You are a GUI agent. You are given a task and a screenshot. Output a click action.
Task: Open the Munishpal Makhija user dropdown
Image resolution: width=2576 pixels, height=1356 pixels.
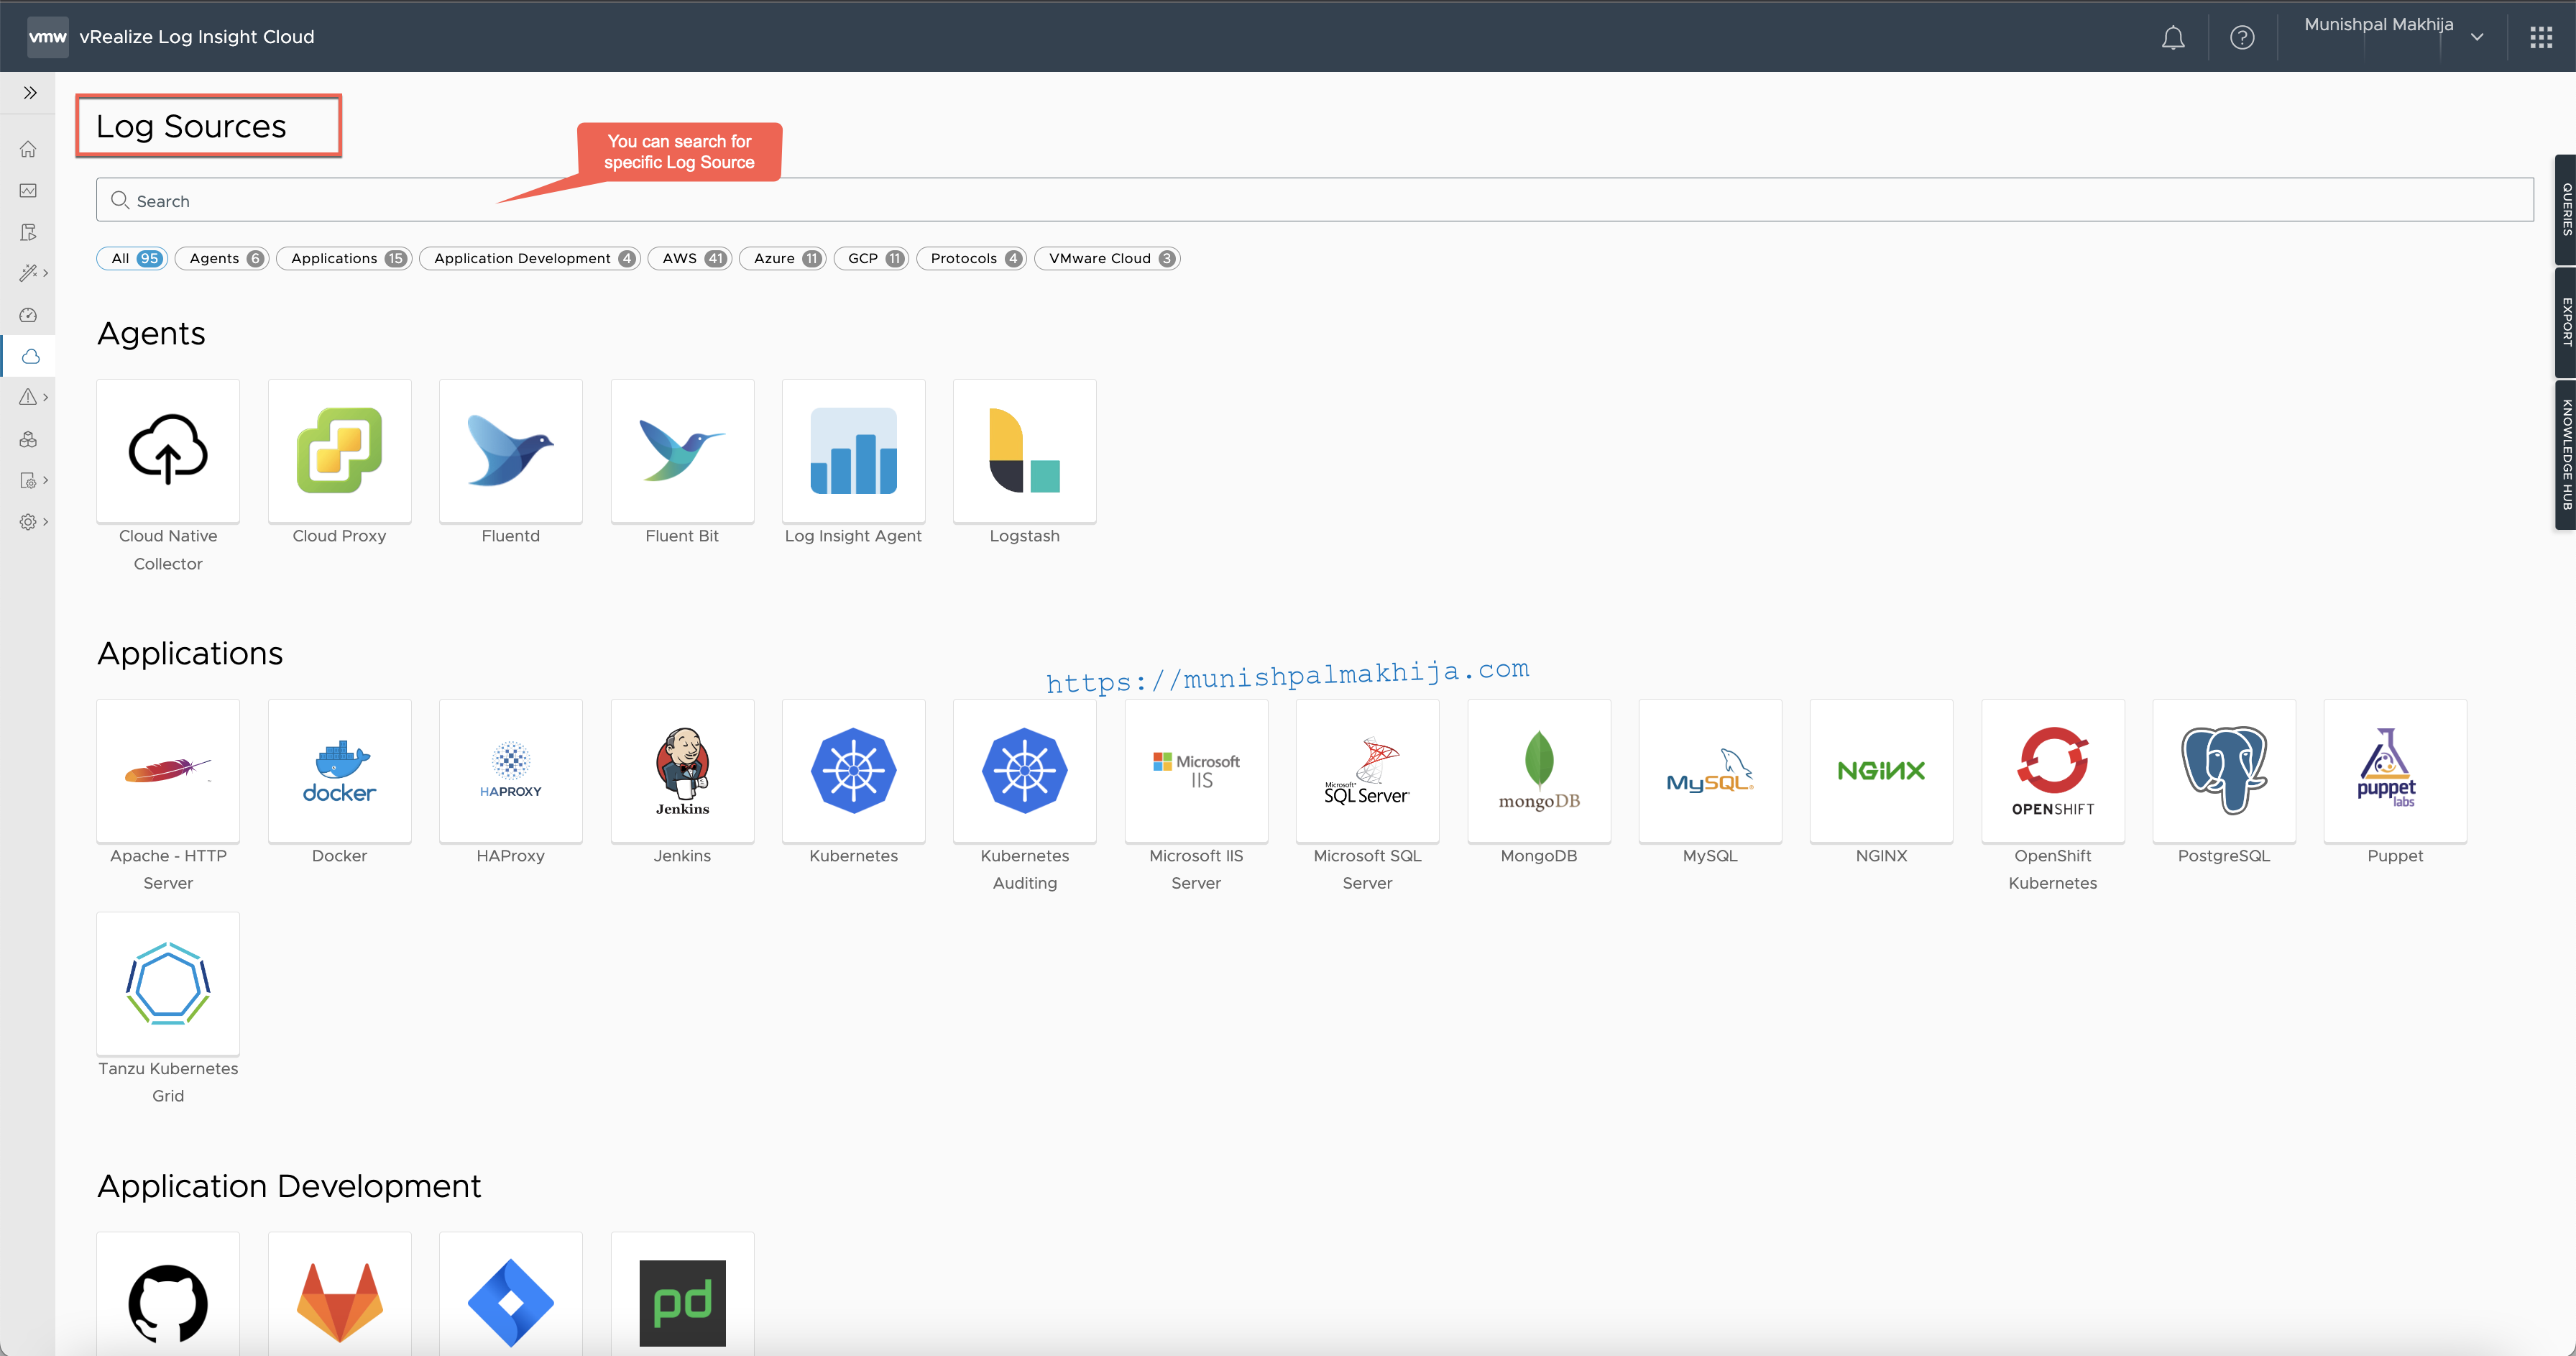[x=2394, y=36]
